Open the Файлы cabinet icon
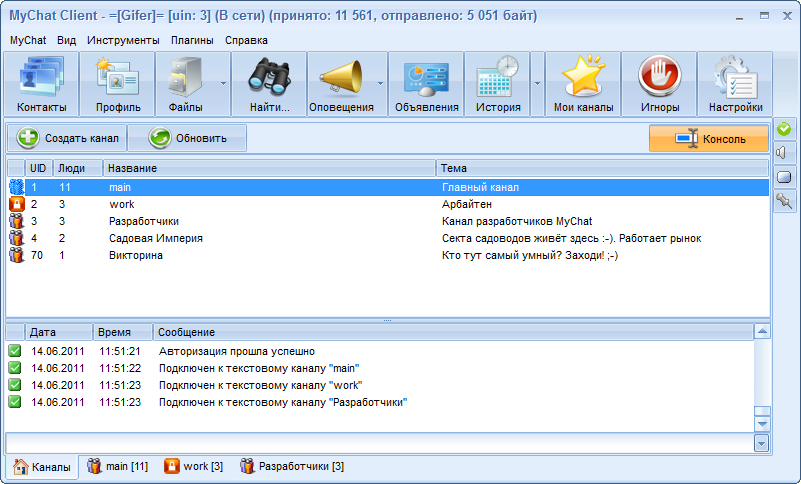The width and height of the screenshot is (801, 484). tap(186, 84)
